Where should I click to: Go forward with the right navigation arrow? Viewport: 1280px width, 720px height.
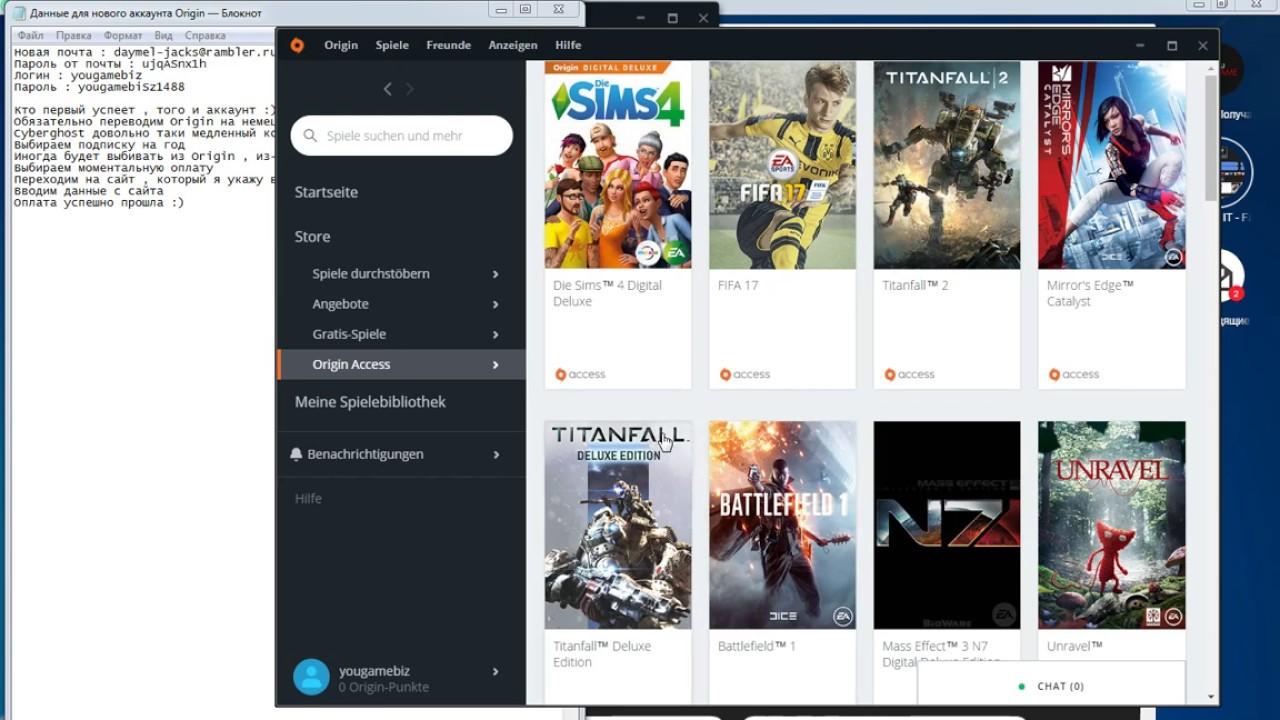point(409,89)
